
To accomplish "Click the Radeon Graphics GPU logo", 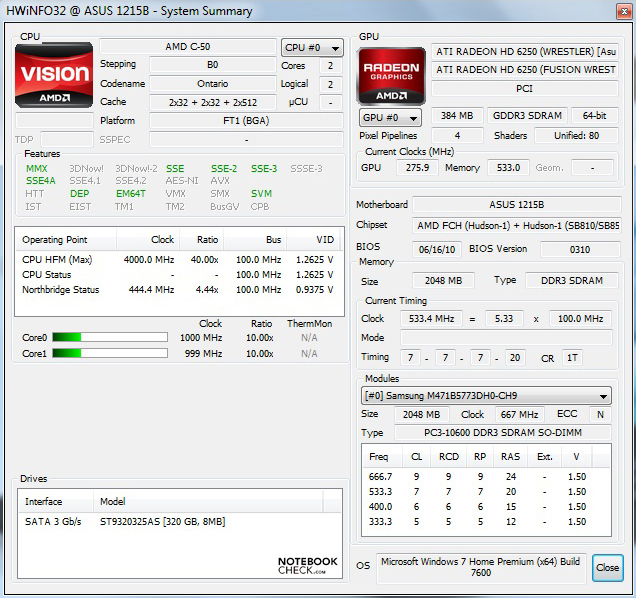I will pyautogui.click(x=391, y=76).
